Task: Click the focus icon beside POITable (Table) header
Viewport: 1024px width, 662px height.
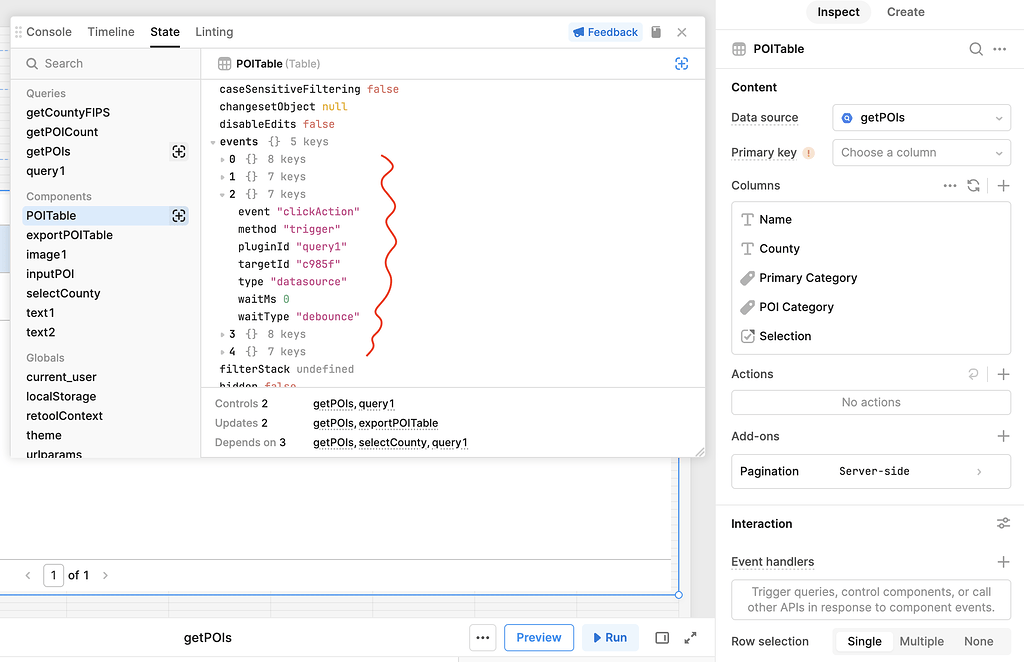Action: (682, 63)
